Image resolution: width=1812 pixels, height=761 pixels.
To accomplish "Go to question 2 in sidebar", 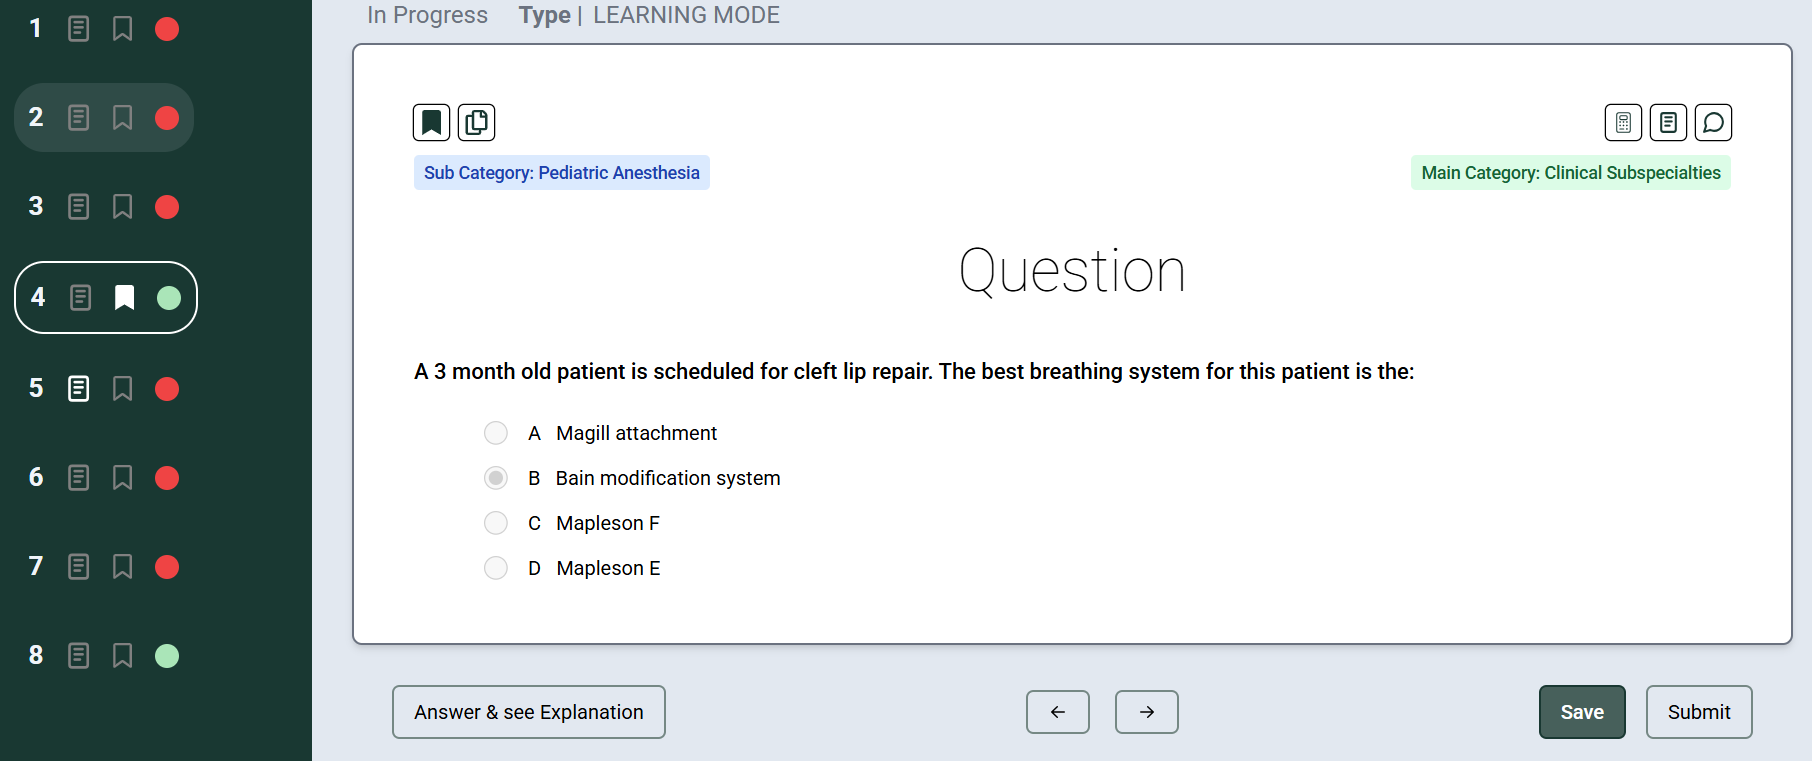I will [x=37, y=118].
